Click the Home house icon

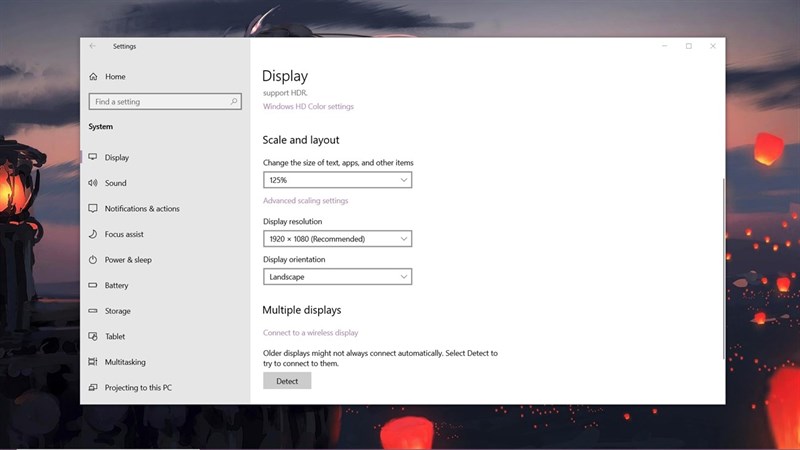tap(93, 77)
